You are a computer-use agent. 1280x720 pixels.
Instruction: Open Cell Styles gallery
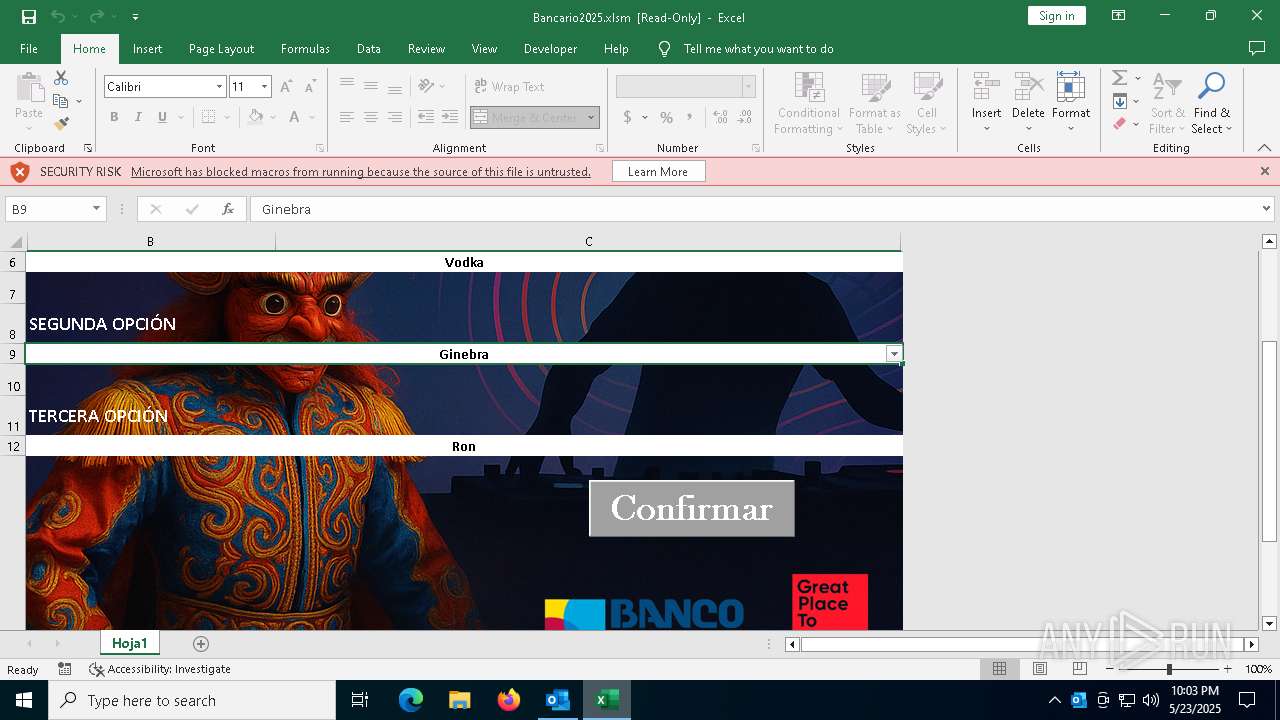tap(927, 103)
